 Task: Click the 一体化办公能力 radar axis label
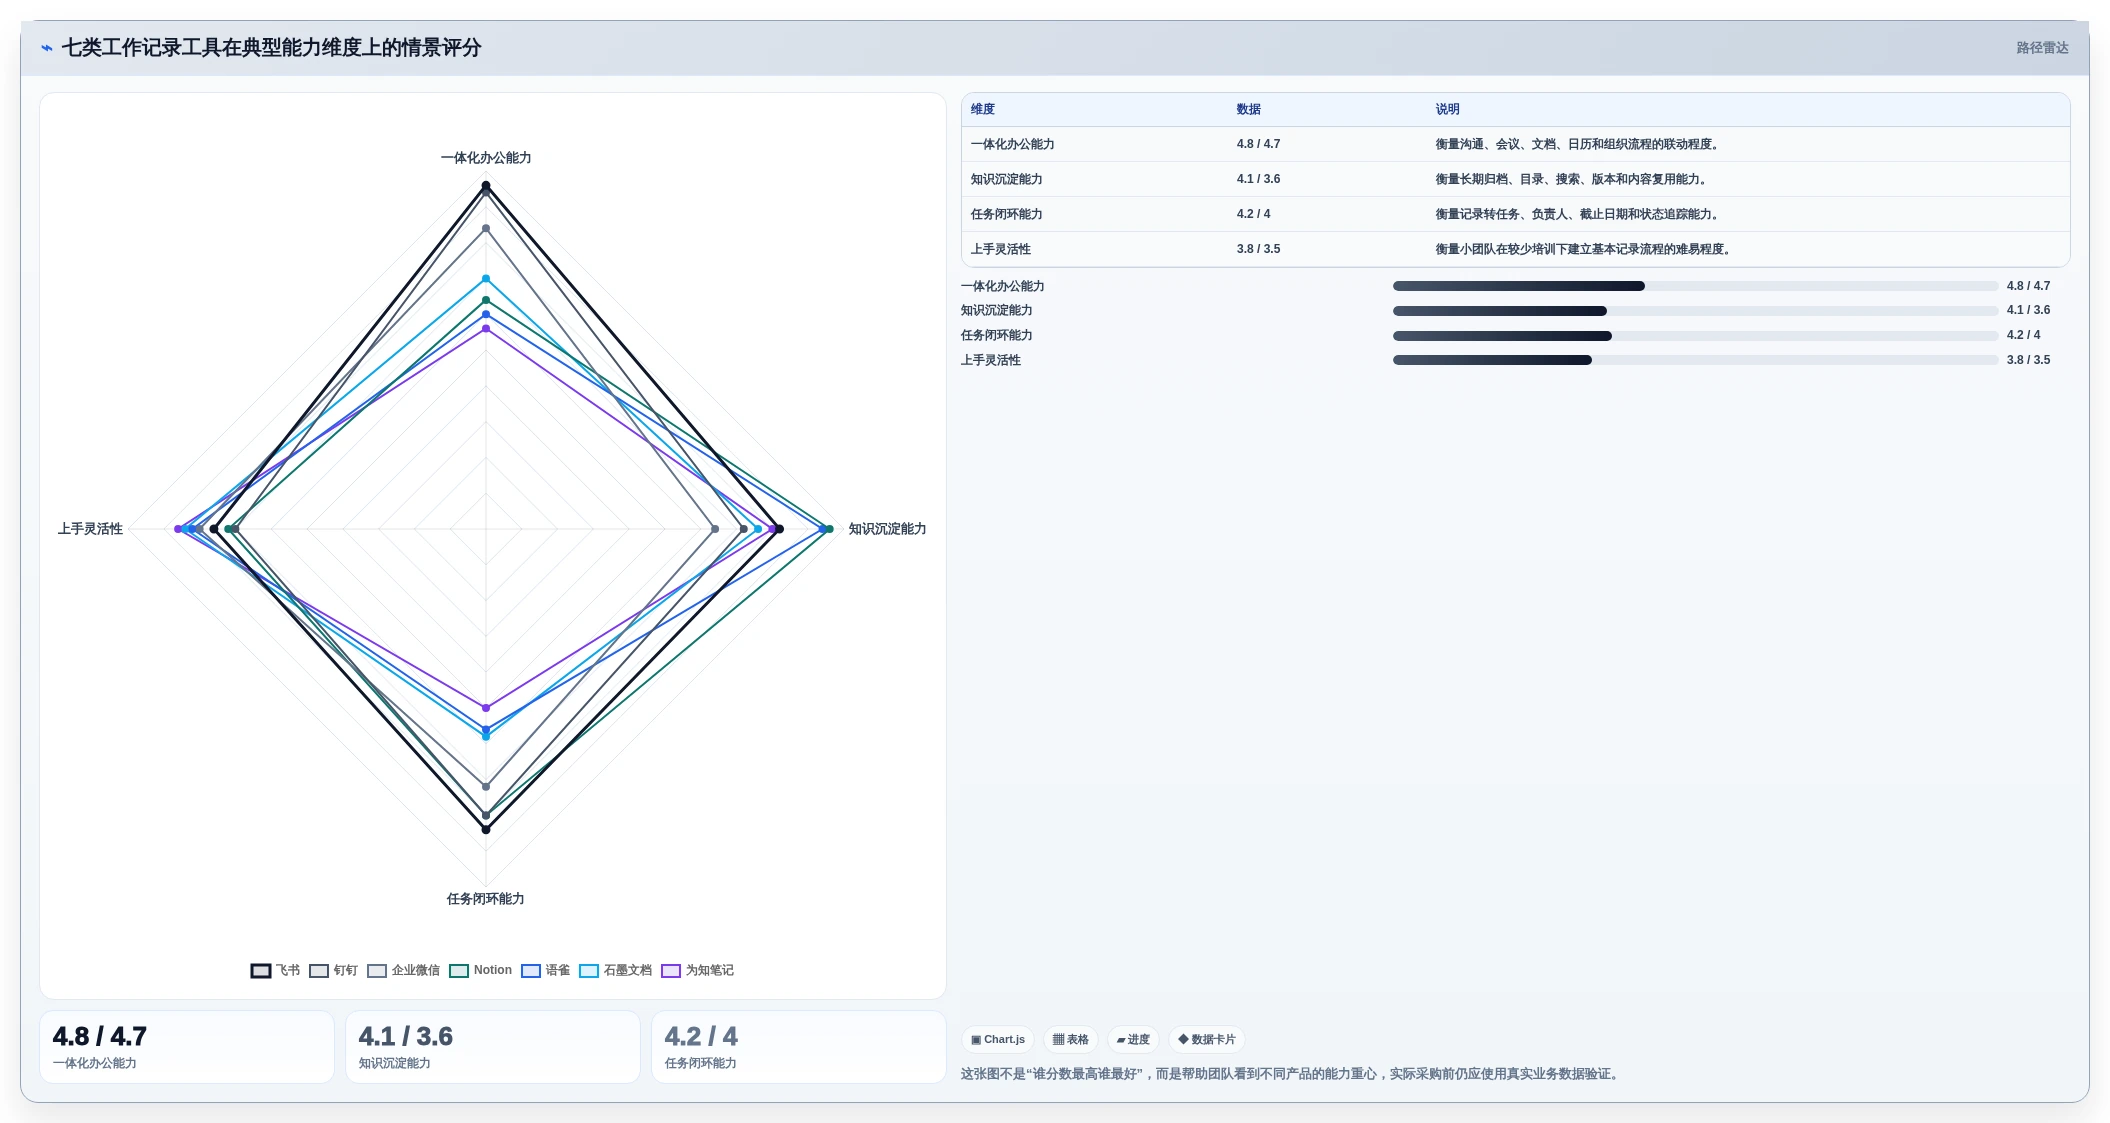[x=486, y=158]
